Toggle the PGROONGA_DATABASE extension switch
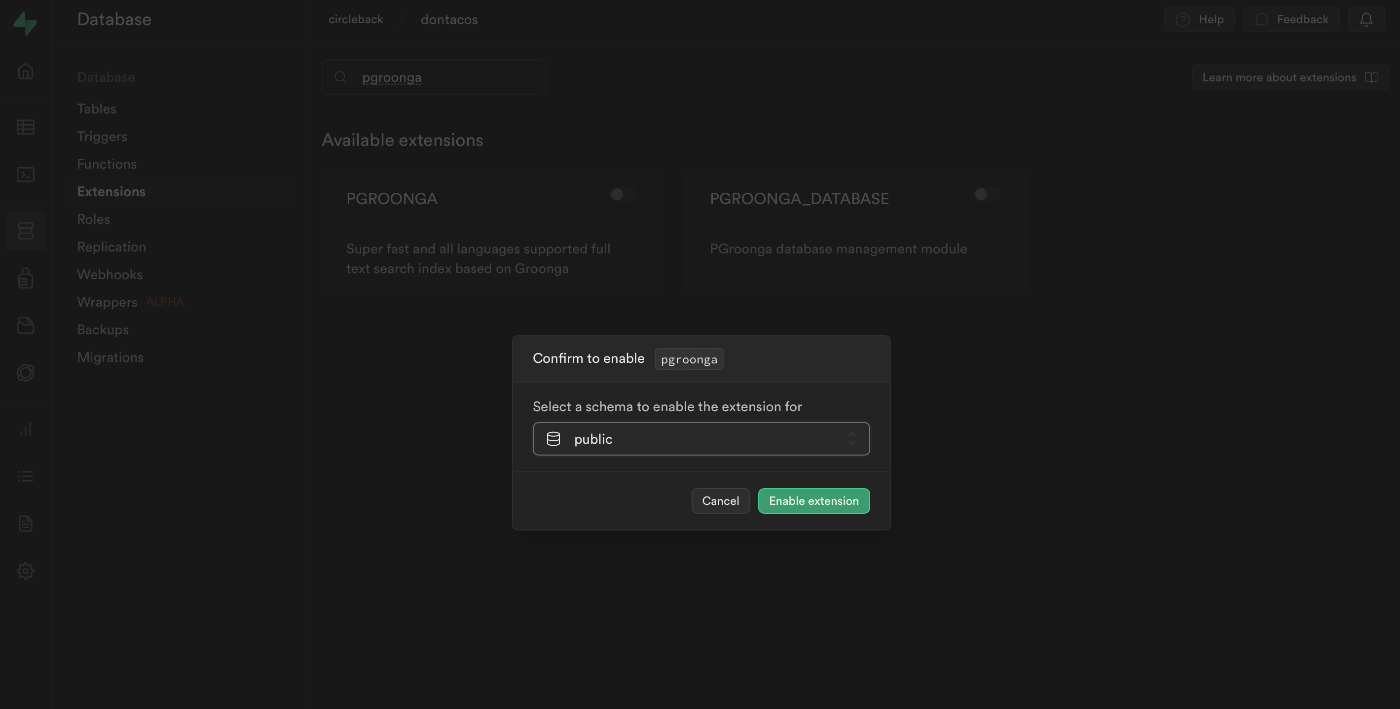The image size is (1400, 709). coord(987,194)
